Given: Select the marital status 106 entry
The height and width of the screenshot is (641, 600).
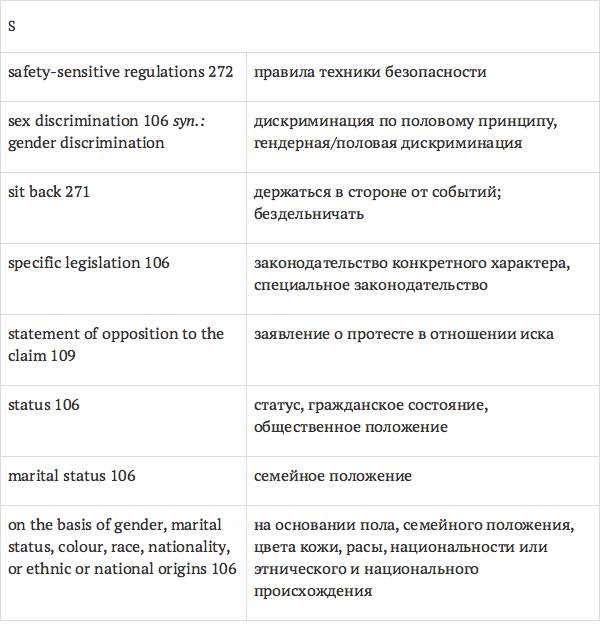Looking at the screenshot, I should point(72,476).
